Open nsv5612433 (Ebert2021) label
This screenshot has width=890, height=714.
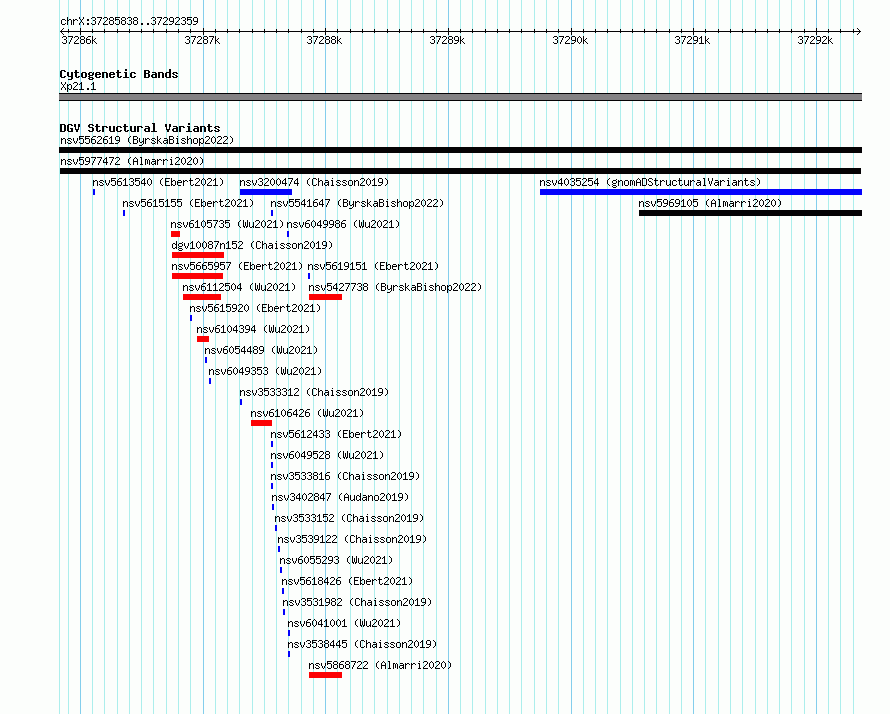[x=336, y=434]
